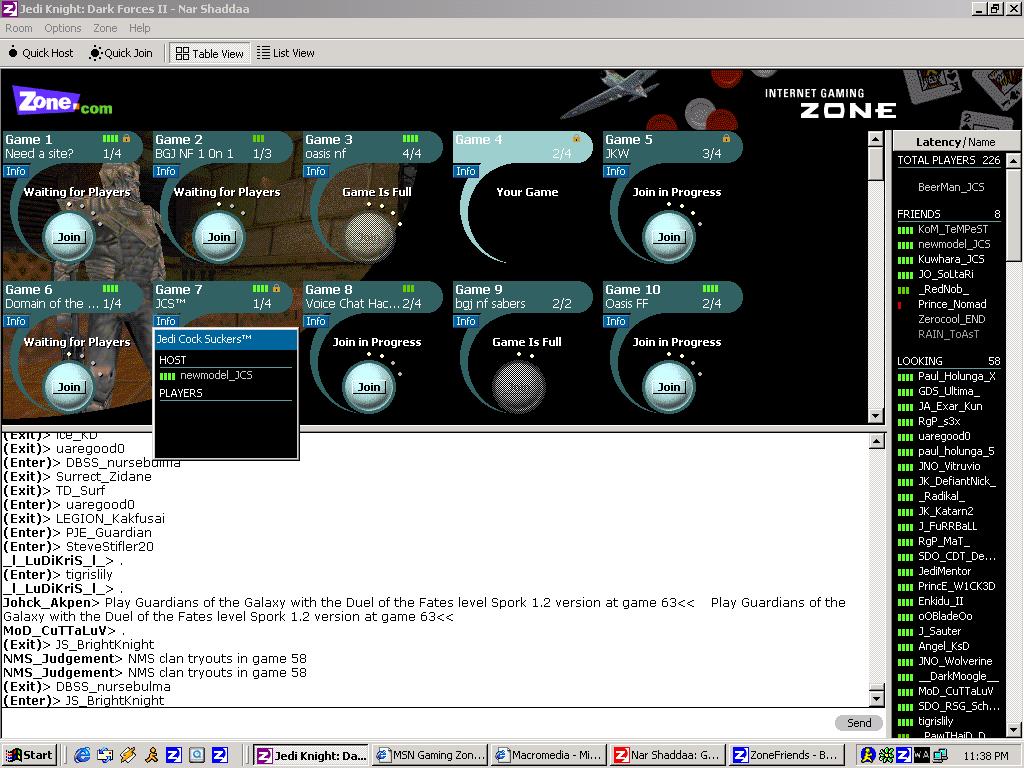This screenshot has width=1024, height=768.
Task: Click the lock icon on Game 1
Action: (x=127, y=138)
